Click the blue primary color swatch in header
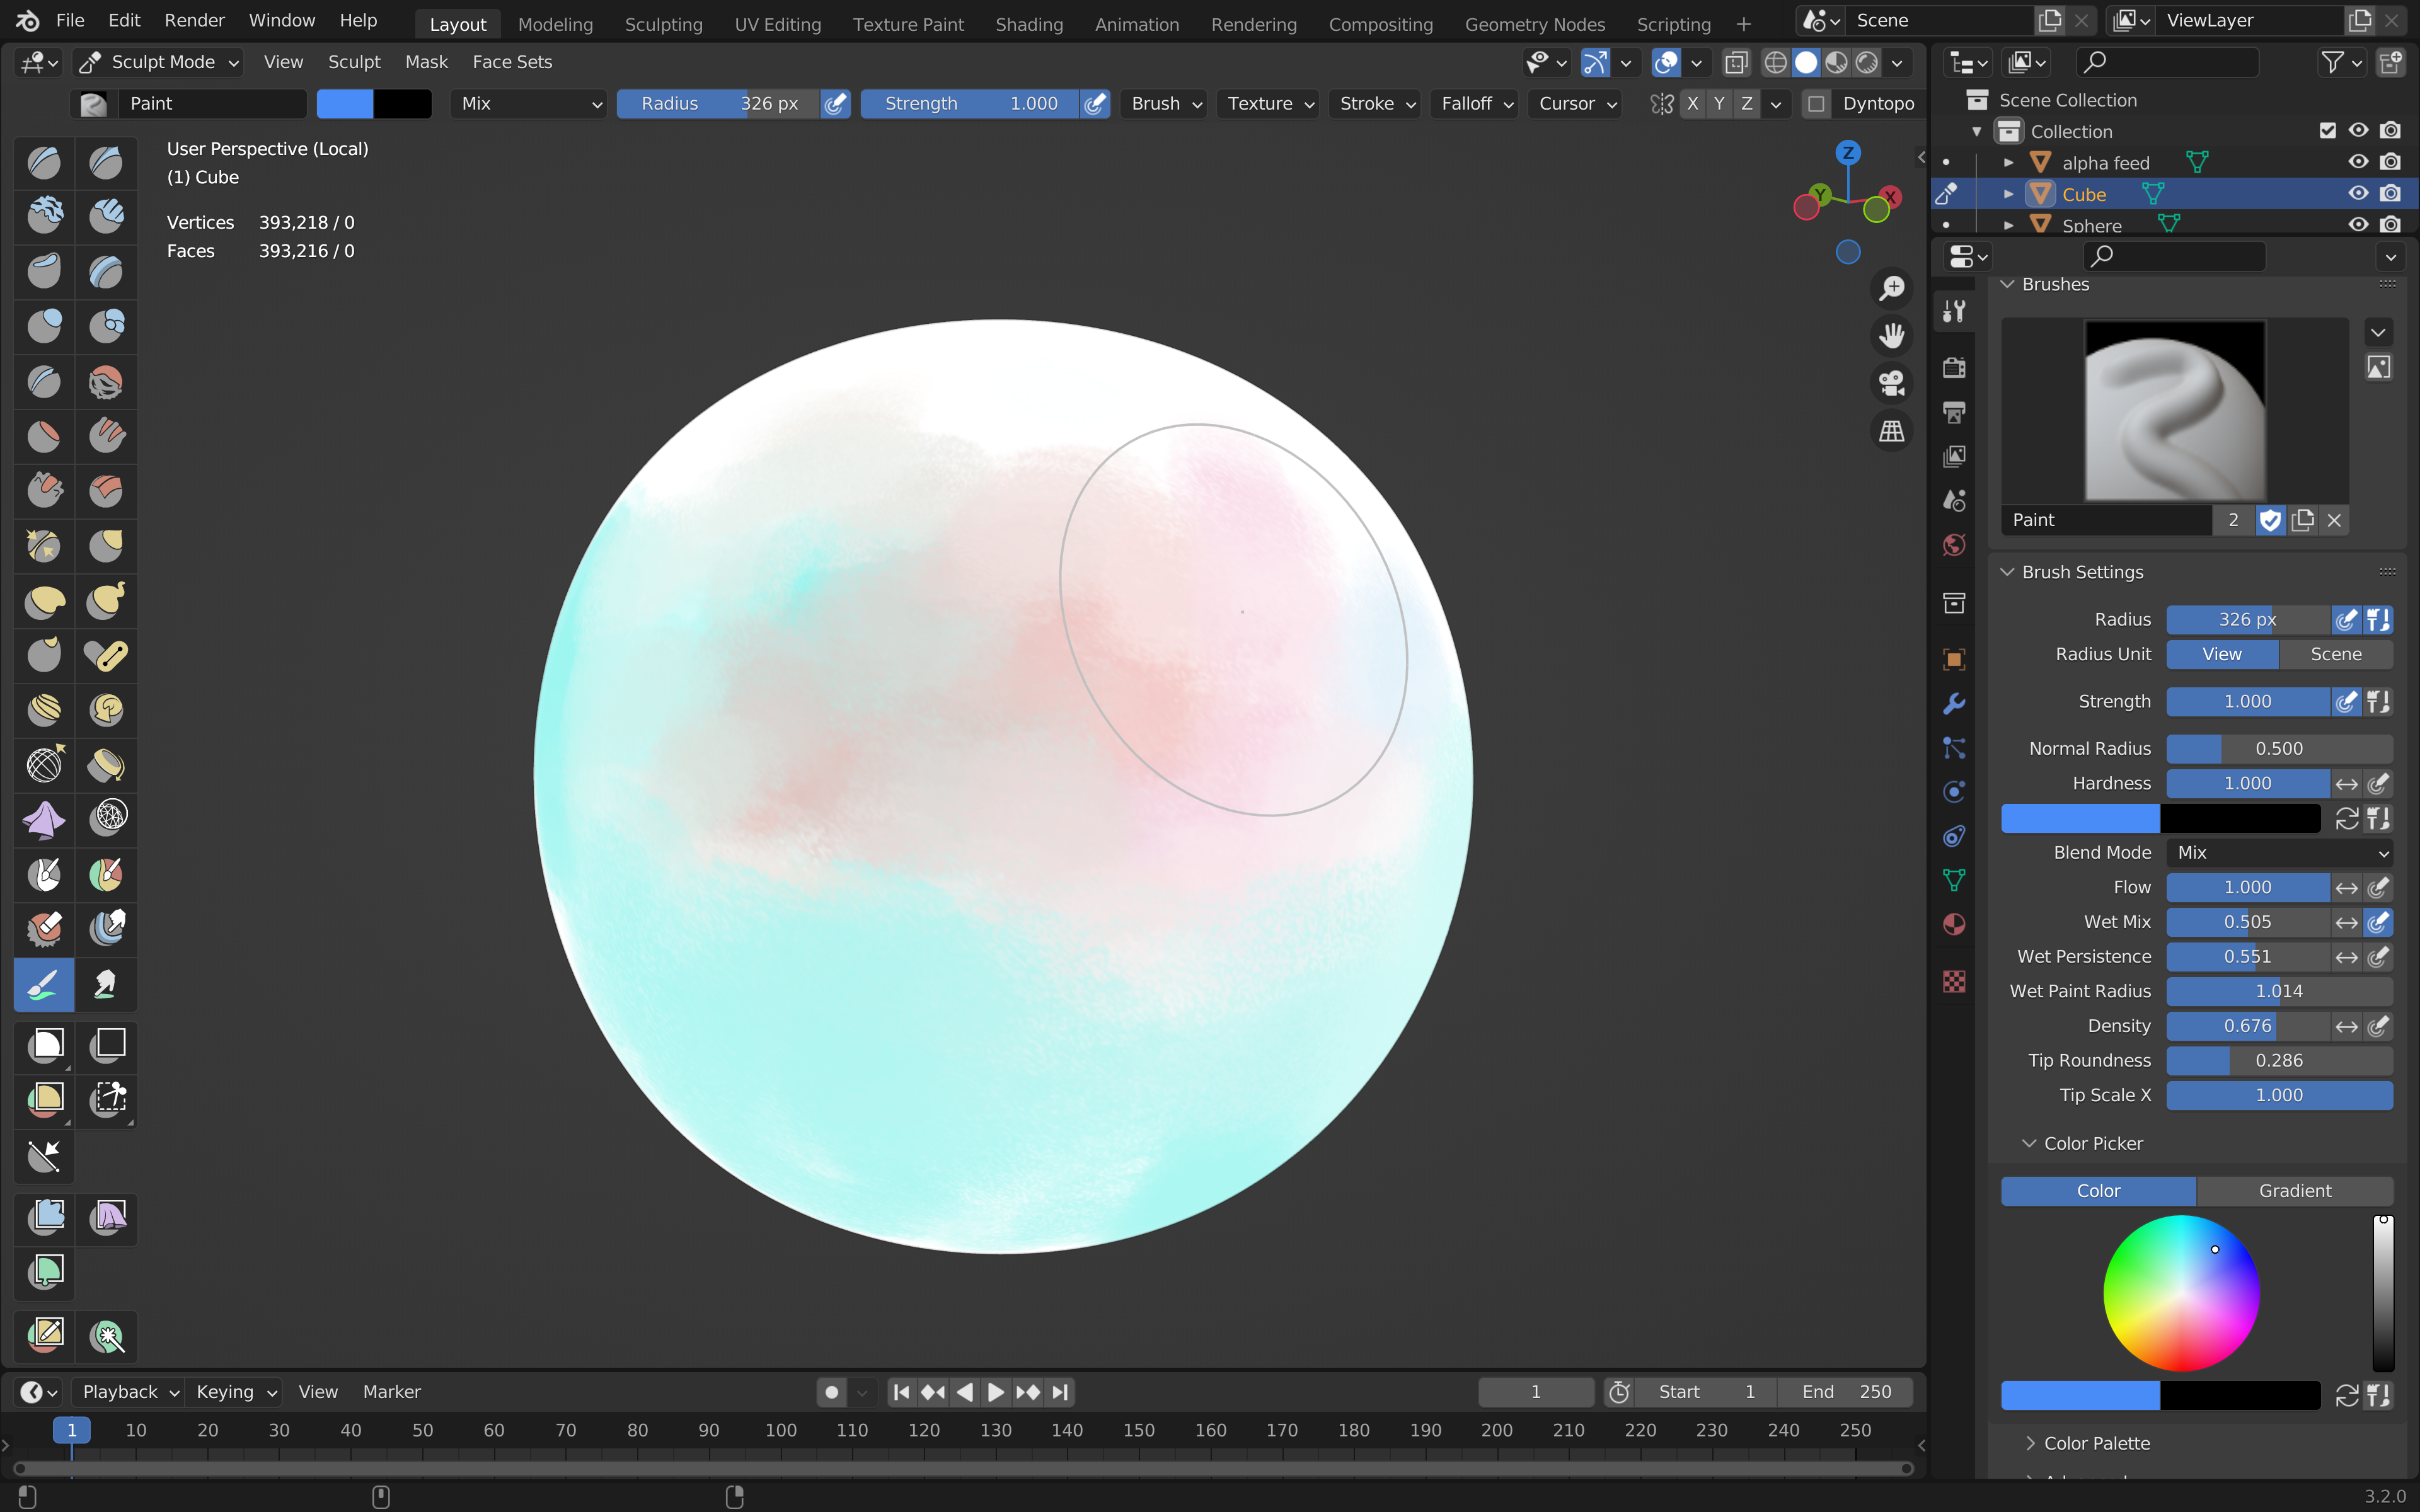Screen dimensions: 2420x1512 345,104
